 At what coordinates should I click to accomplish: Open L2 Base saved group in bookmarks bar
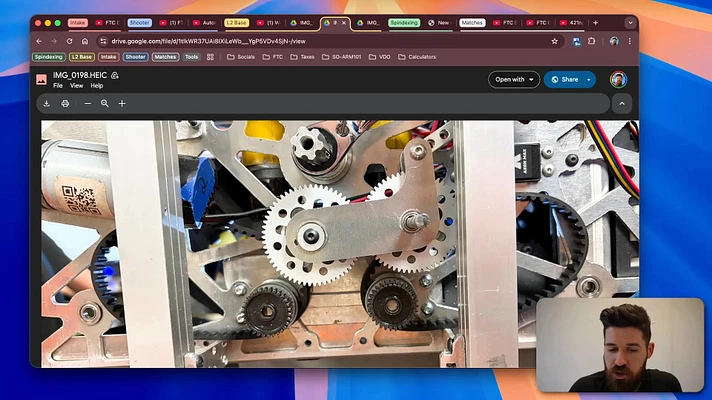[82, 57]
